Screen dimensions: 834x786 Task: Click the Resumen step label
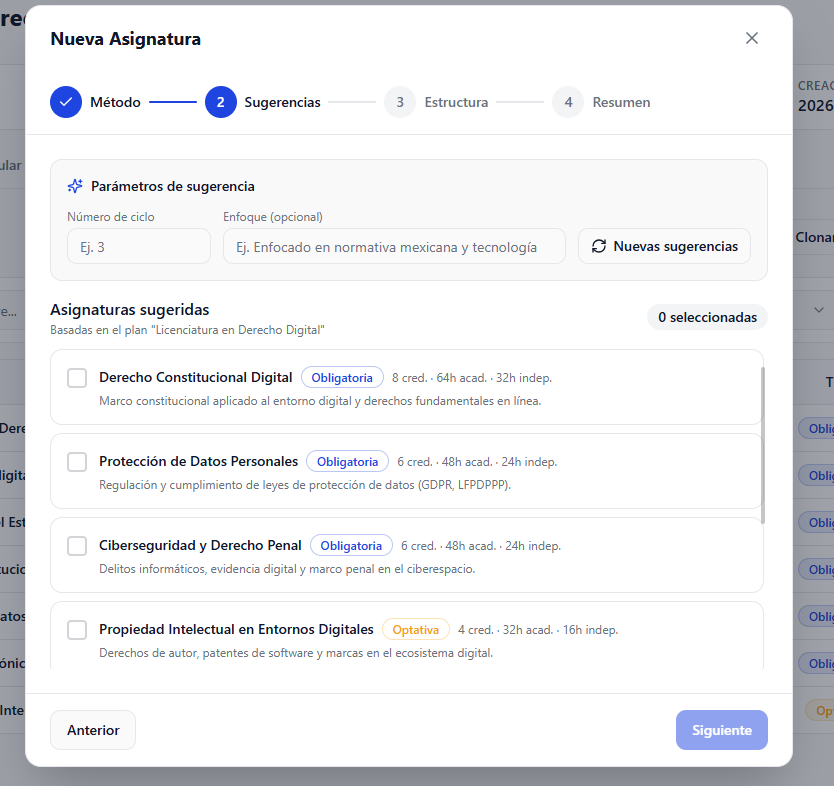coord(621,102)
